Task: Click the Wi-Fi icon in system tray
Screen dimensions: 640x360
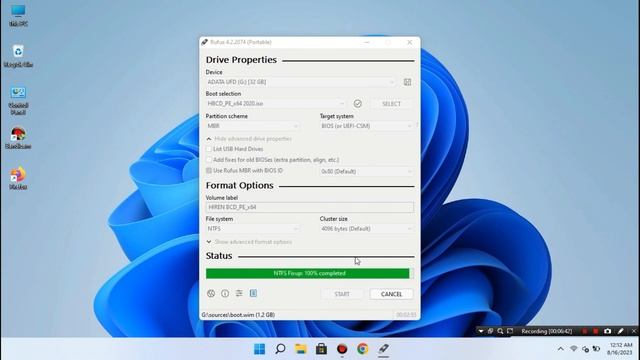Action: tap(573, 349)
